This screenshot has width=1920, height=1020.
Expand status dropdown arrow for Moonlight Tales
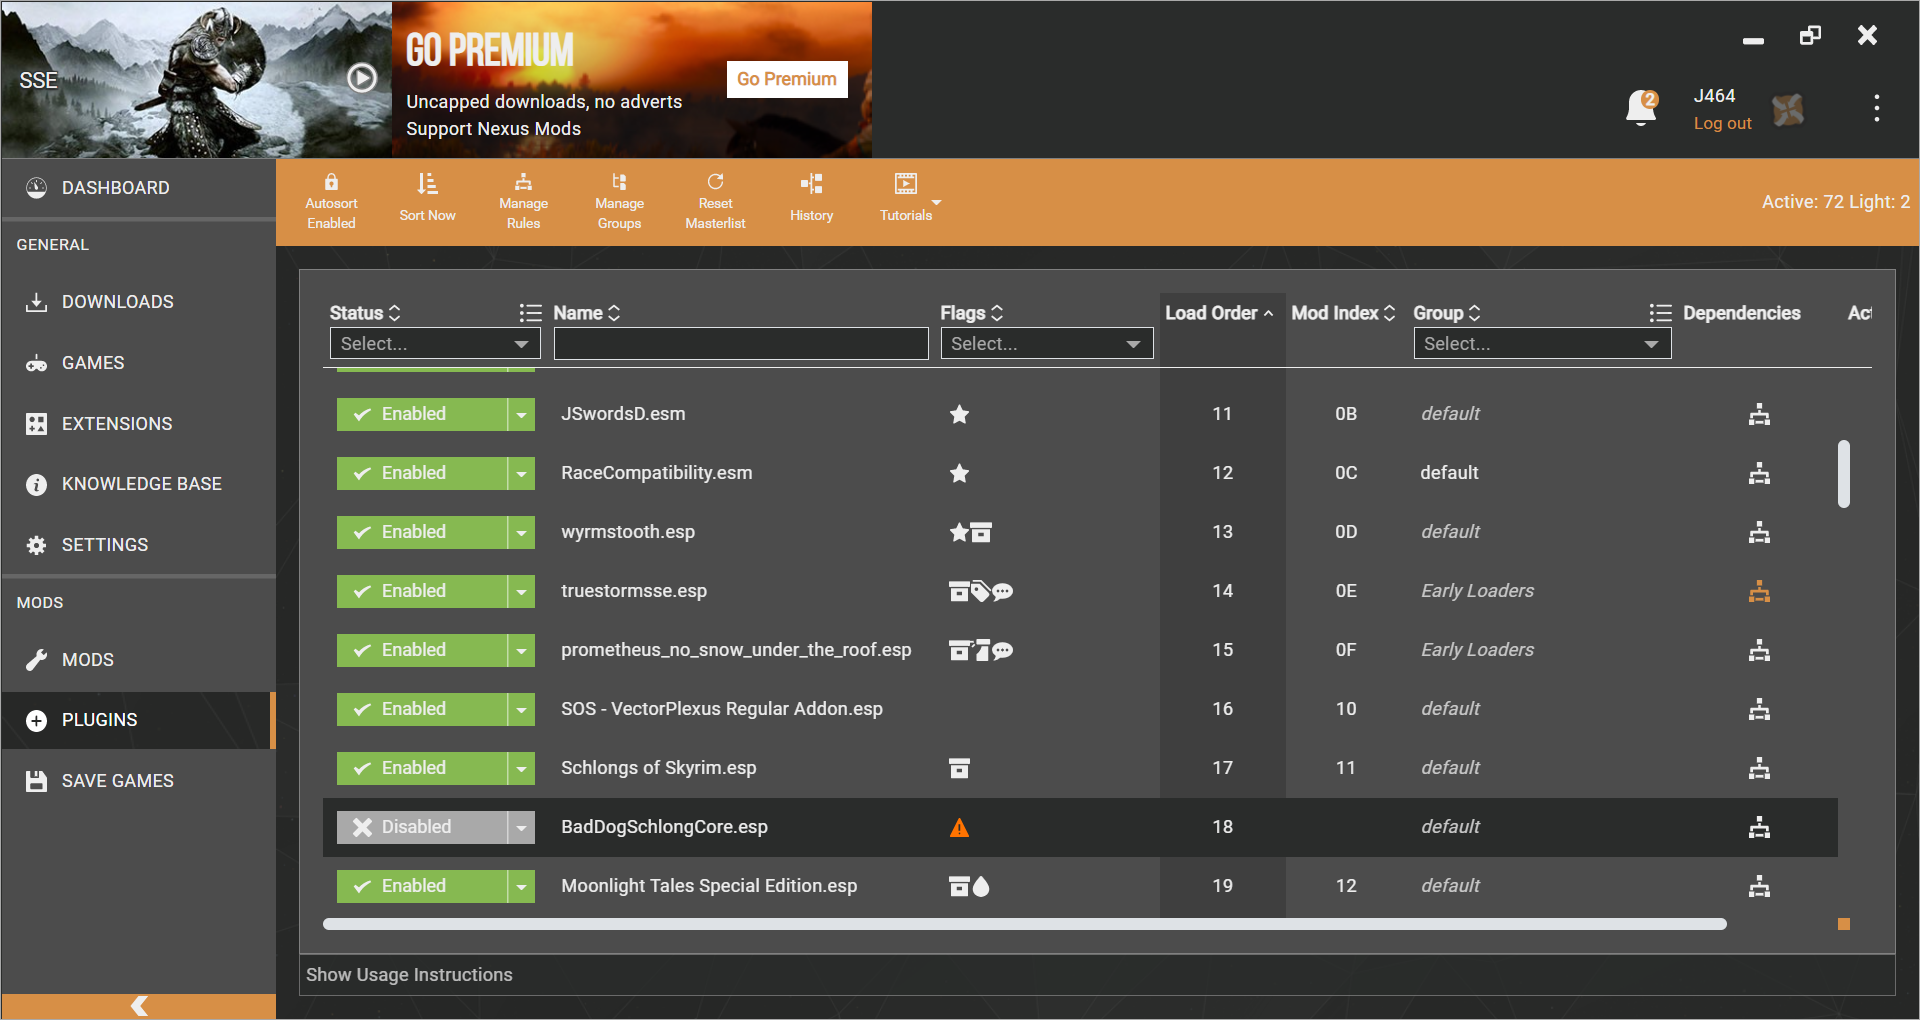coord(521,886)
